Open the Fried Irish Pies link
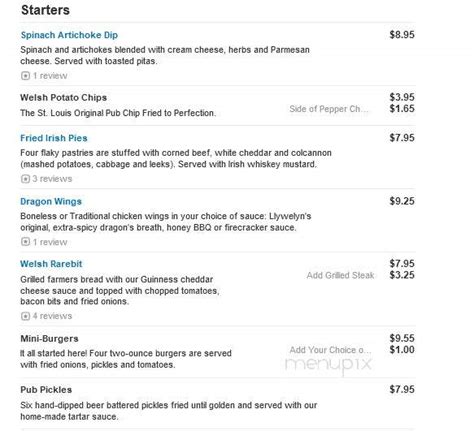Viewport: 474px width, 431px height. pos(54,138)
